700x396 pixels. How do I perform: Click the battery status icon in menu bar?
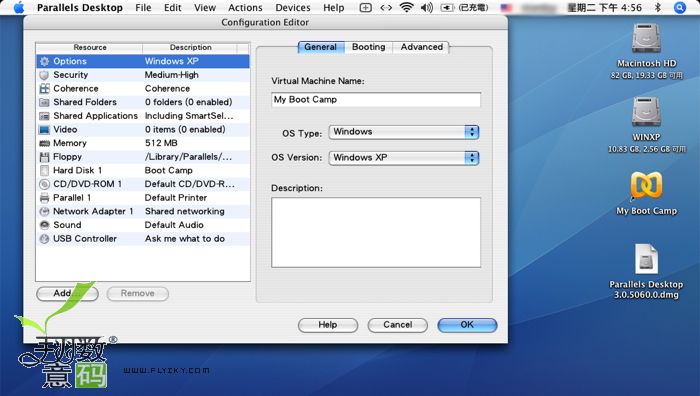pyautogui.click(x=447, y=8)
